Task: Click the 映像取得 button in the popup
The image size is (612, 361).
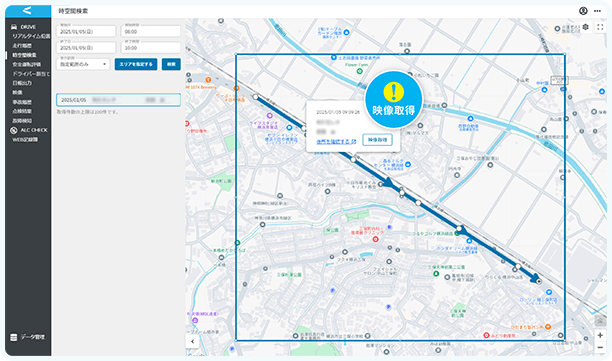Action: click(377, 140)
